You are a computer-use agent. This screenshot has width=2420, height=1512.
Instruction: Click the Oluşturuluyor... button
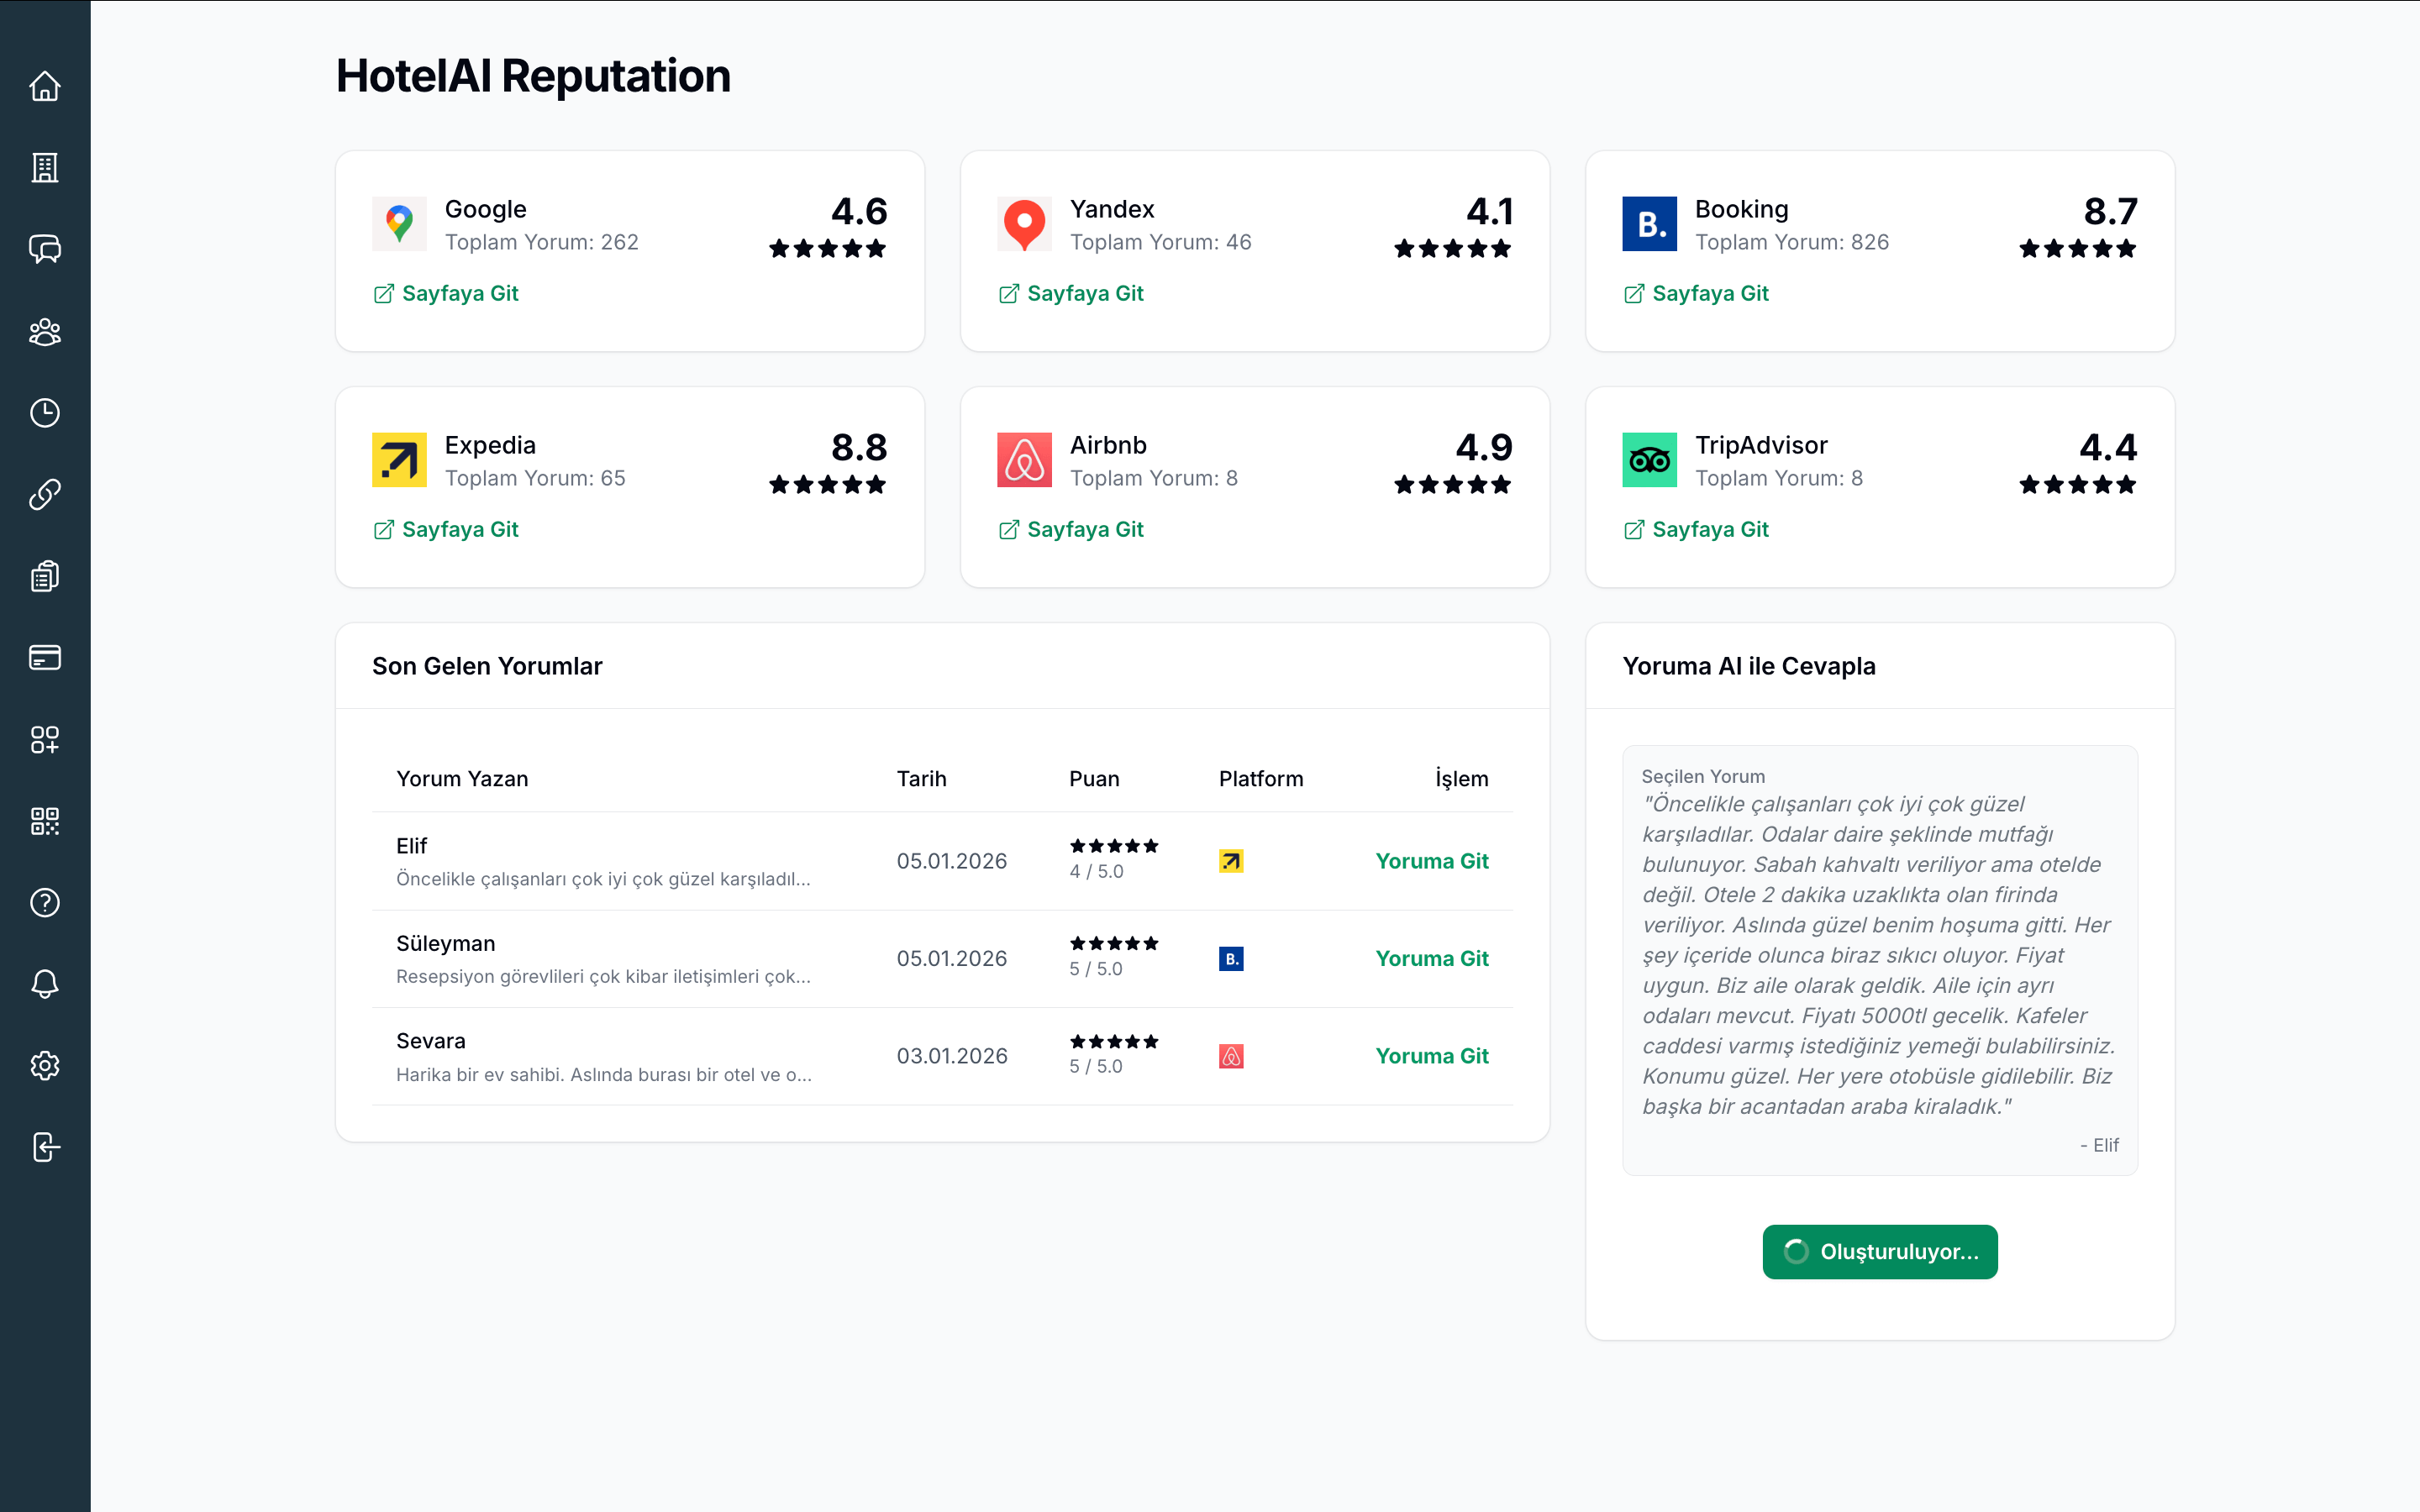[1879, 1252]
